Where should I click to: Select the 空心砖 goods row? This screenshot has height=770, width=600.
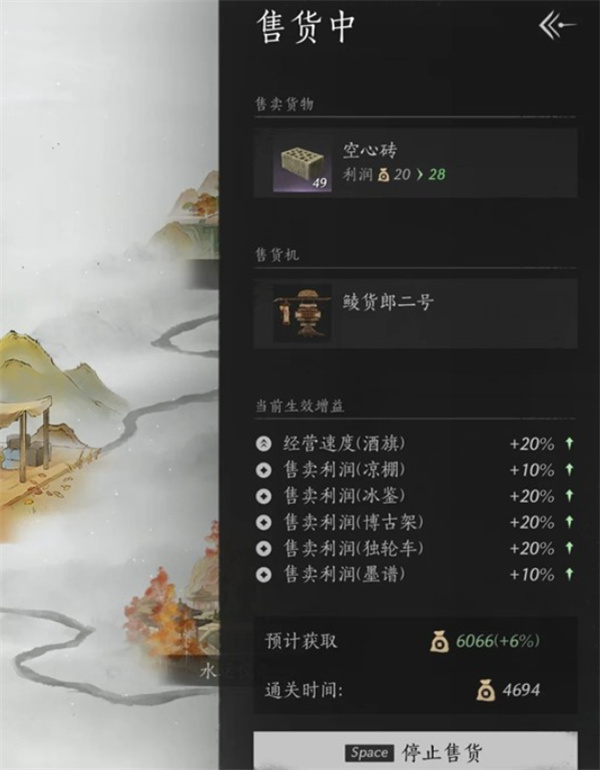[415, 164]
